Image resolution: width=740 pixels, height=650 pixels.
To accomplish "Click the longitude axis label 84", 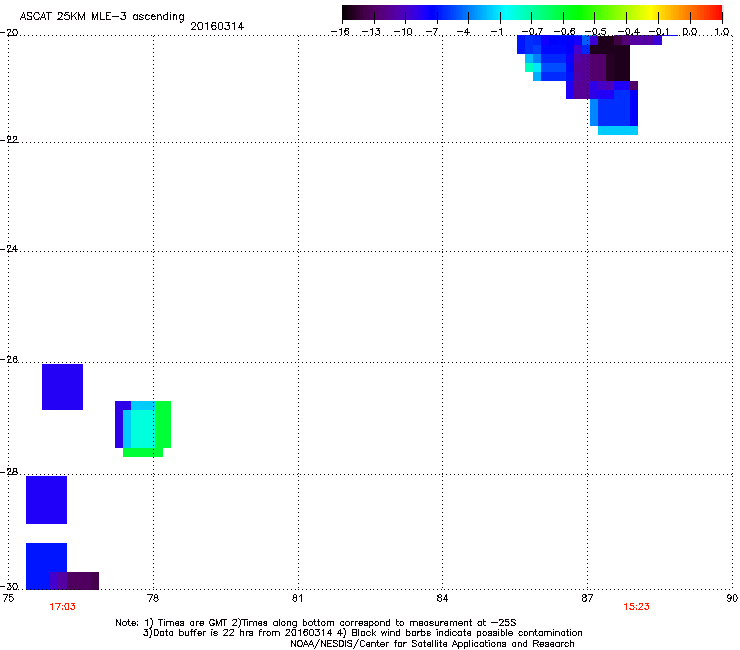I will [x=442, y=598].
